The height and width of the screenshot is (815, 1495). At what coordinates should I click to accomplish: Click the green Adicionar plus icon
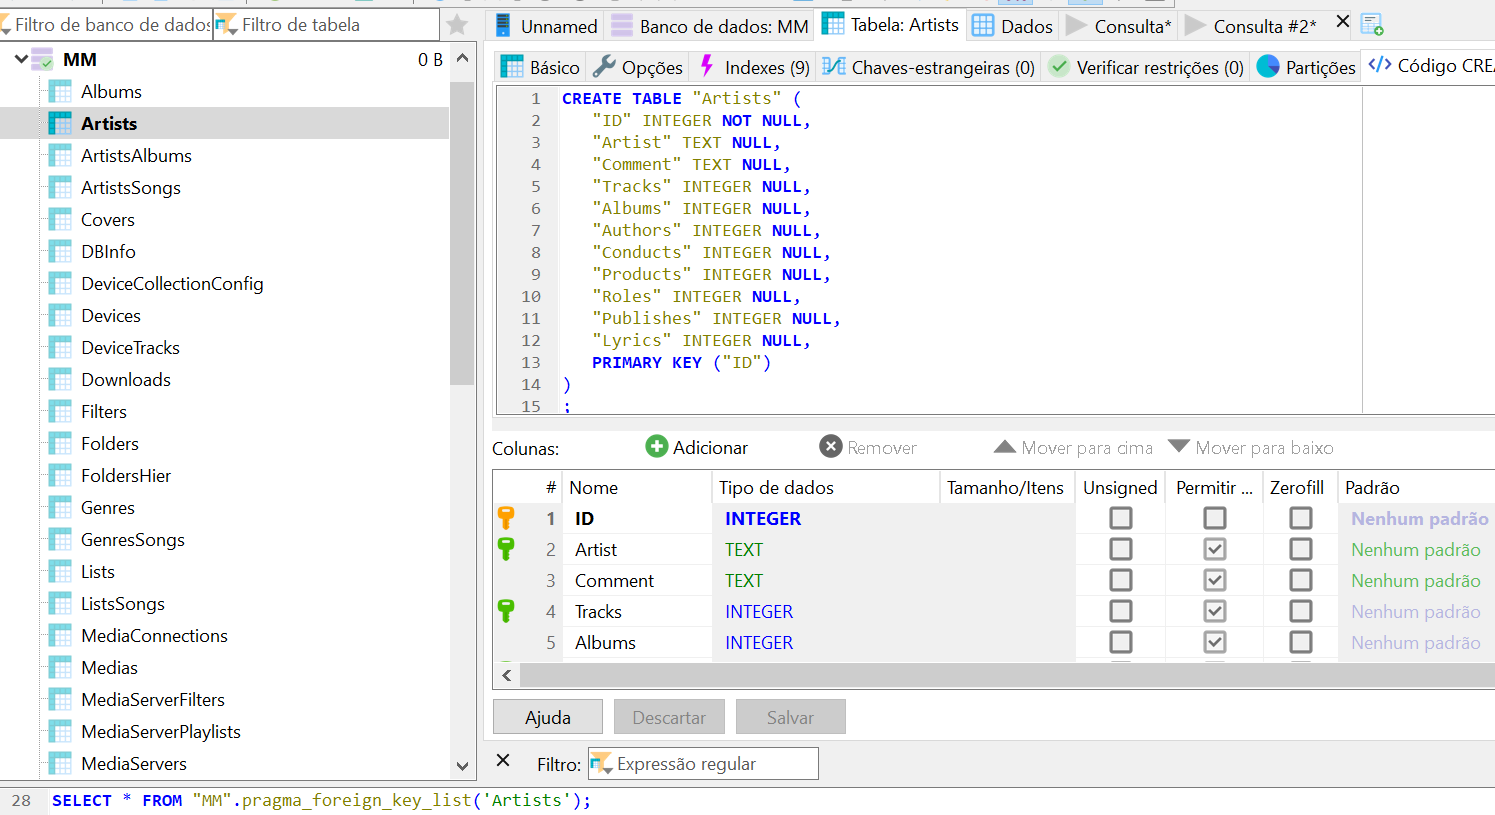[x=657, y=447]
